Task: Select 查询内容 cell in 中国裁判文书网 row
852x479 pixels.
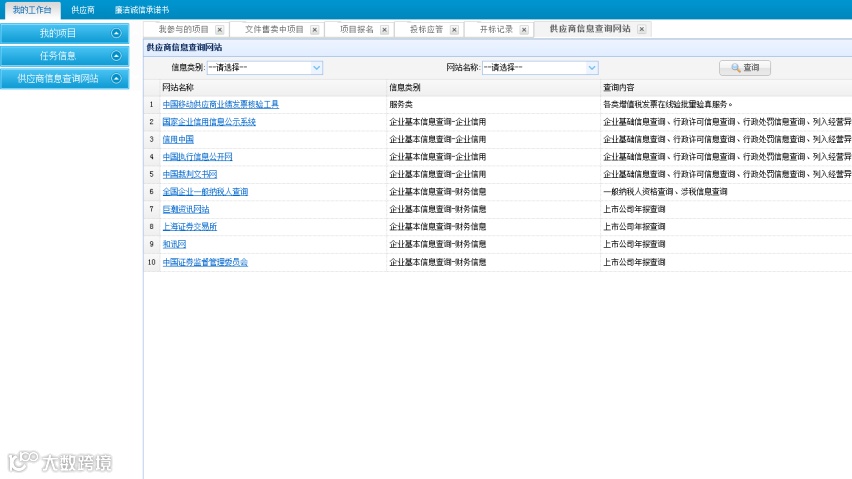Action: tap(726, 174)
